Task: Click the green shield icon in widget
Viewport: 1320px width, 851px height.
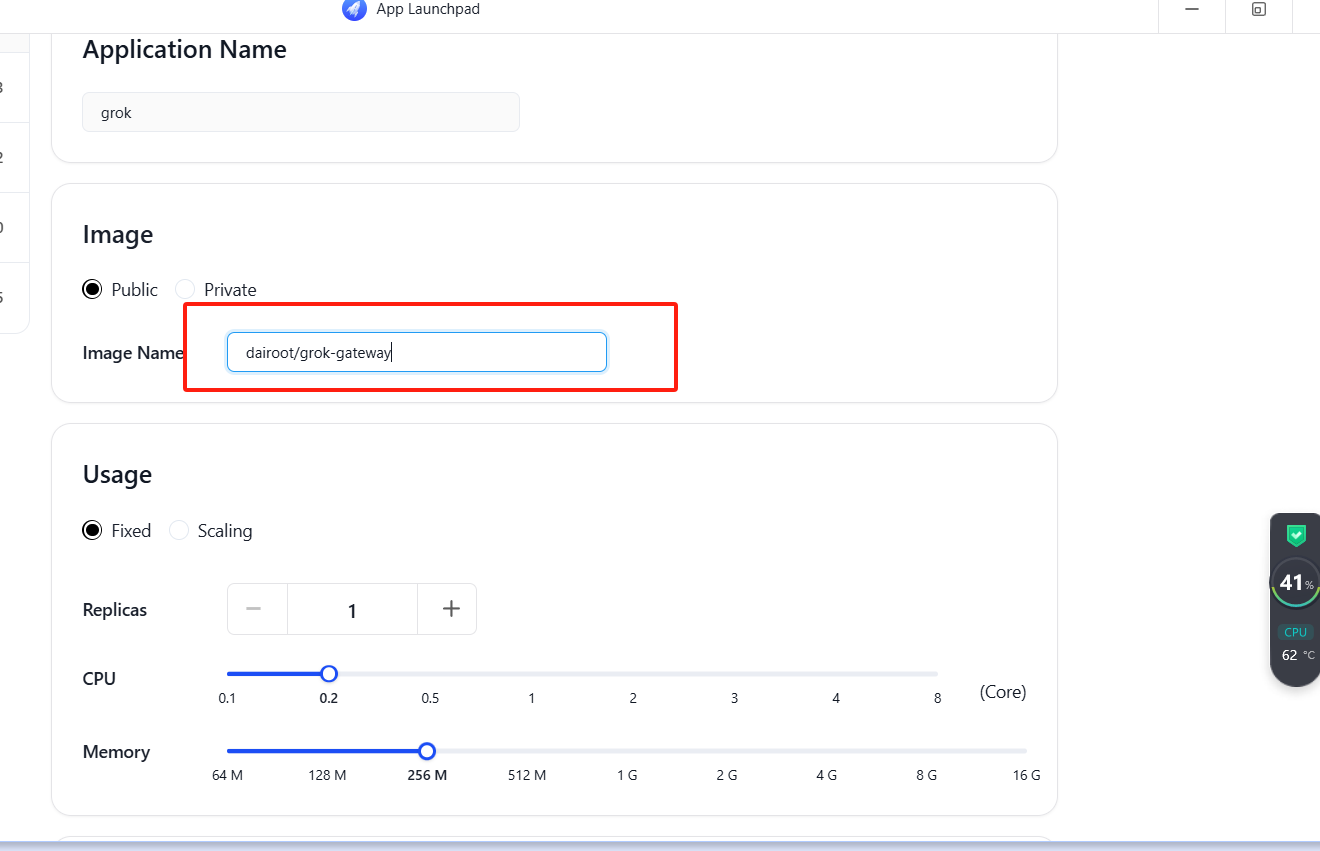Action: tap(1296, 536)
